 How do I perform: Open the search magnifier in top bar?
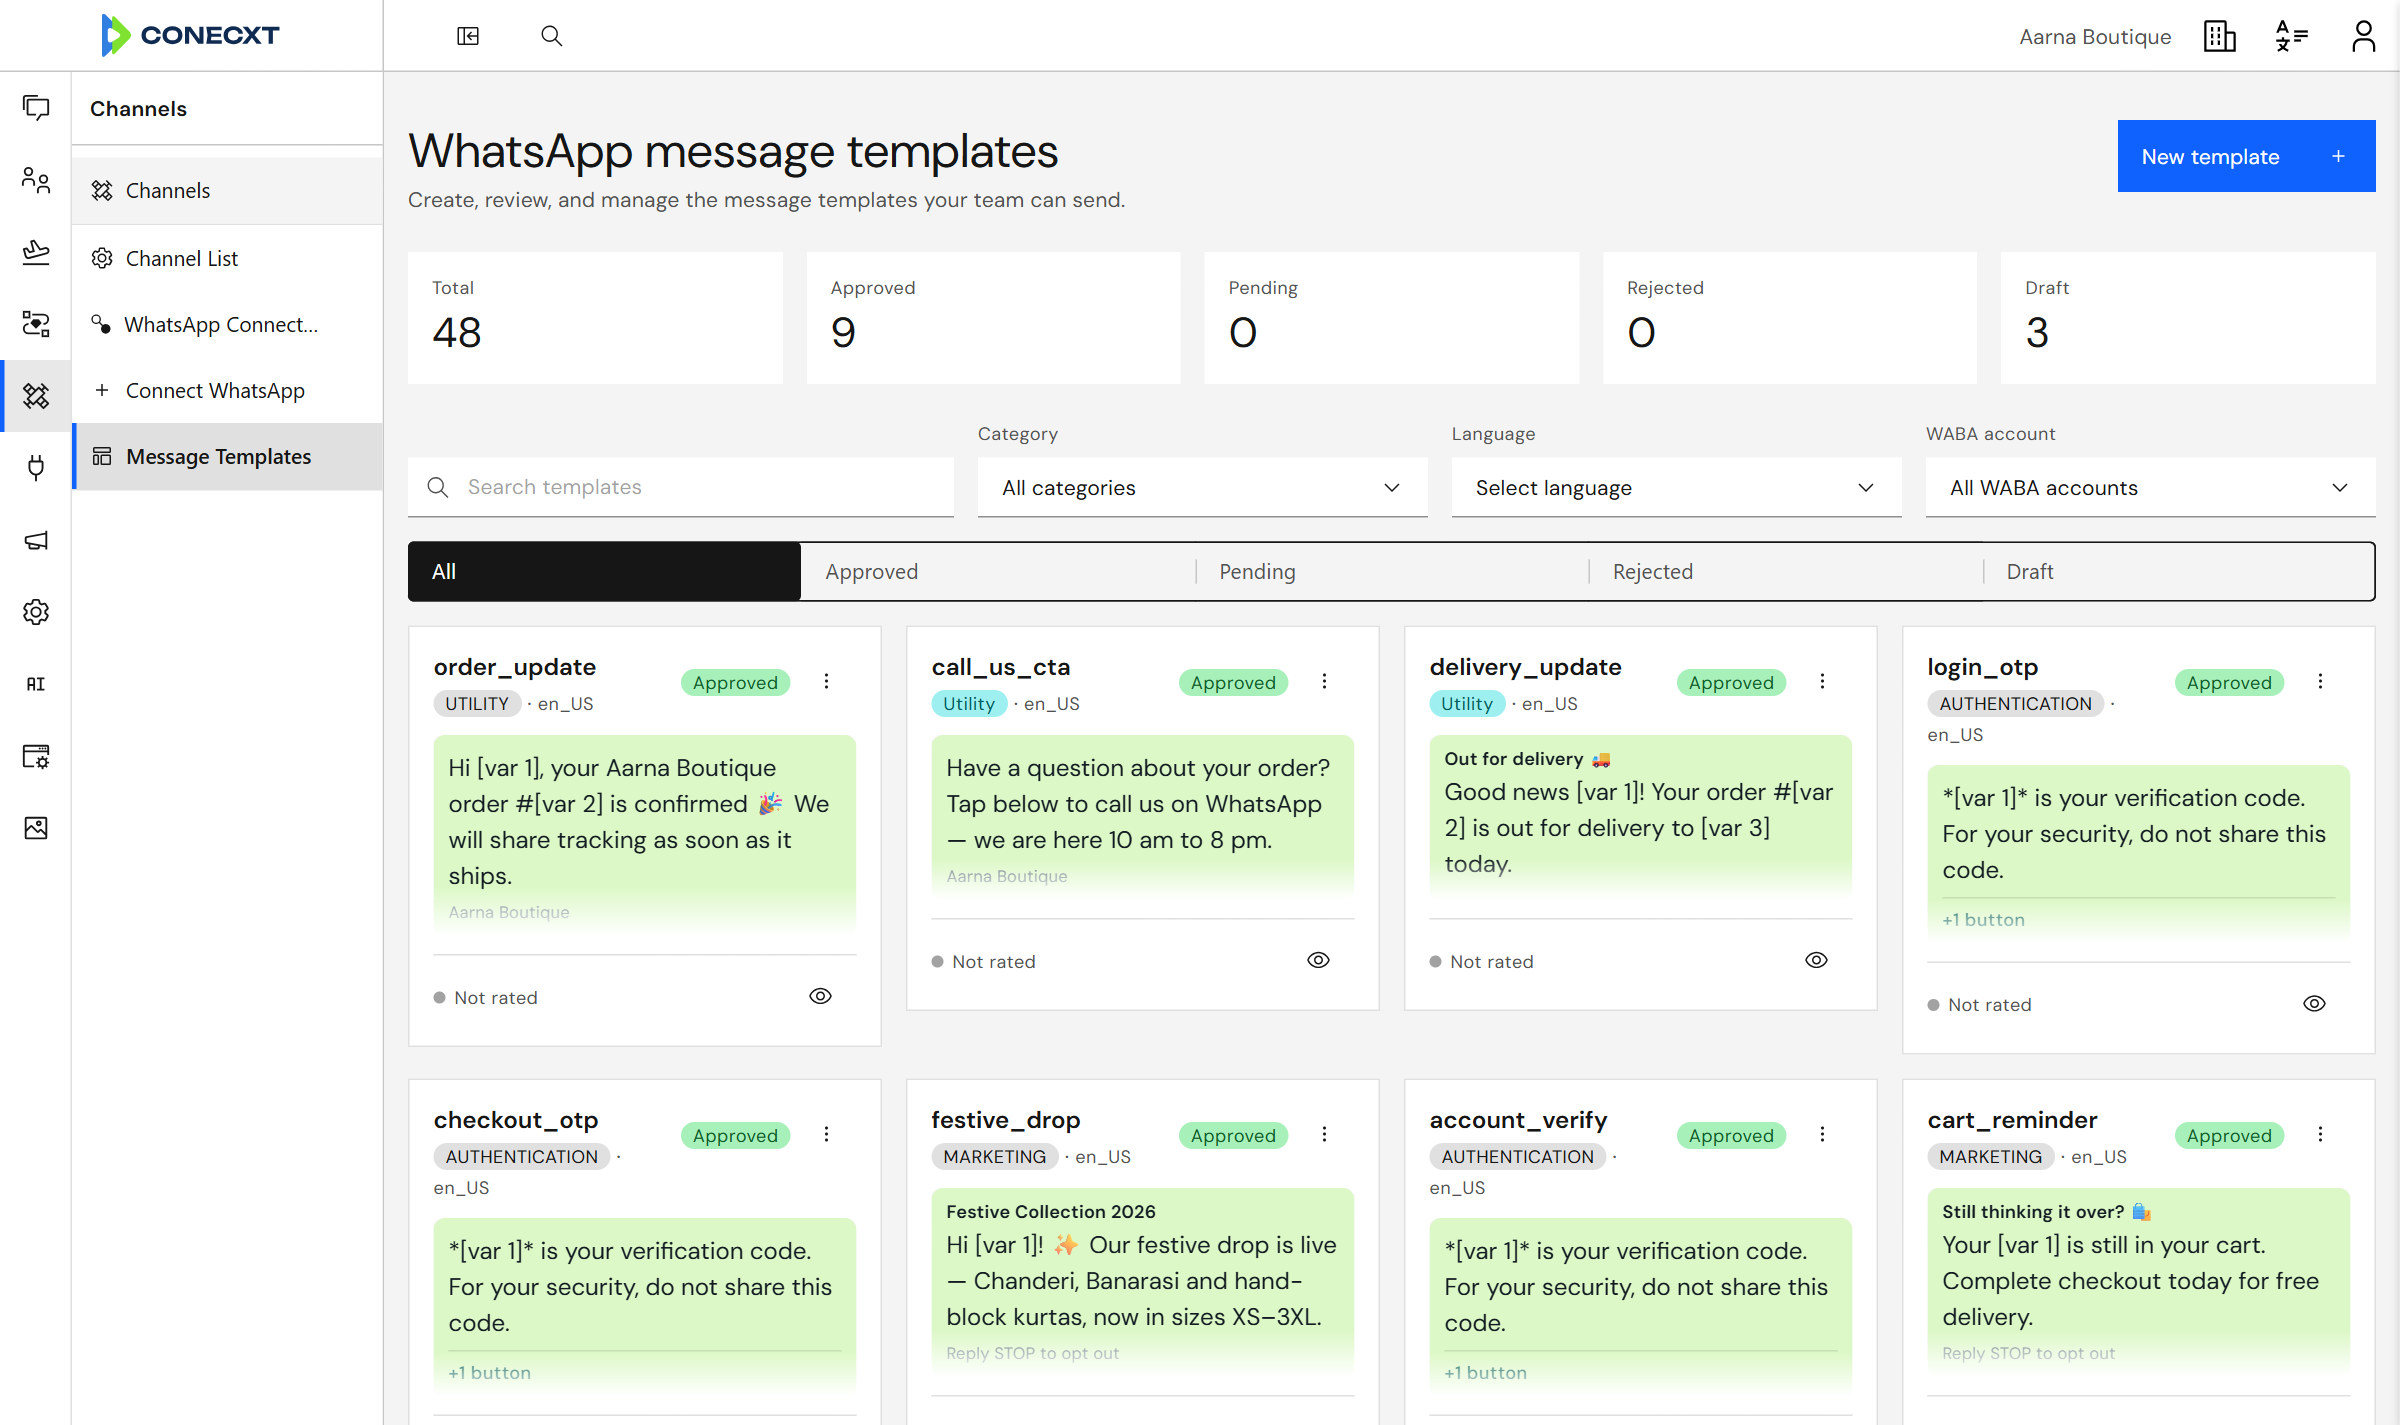click(x=551, y=36)
